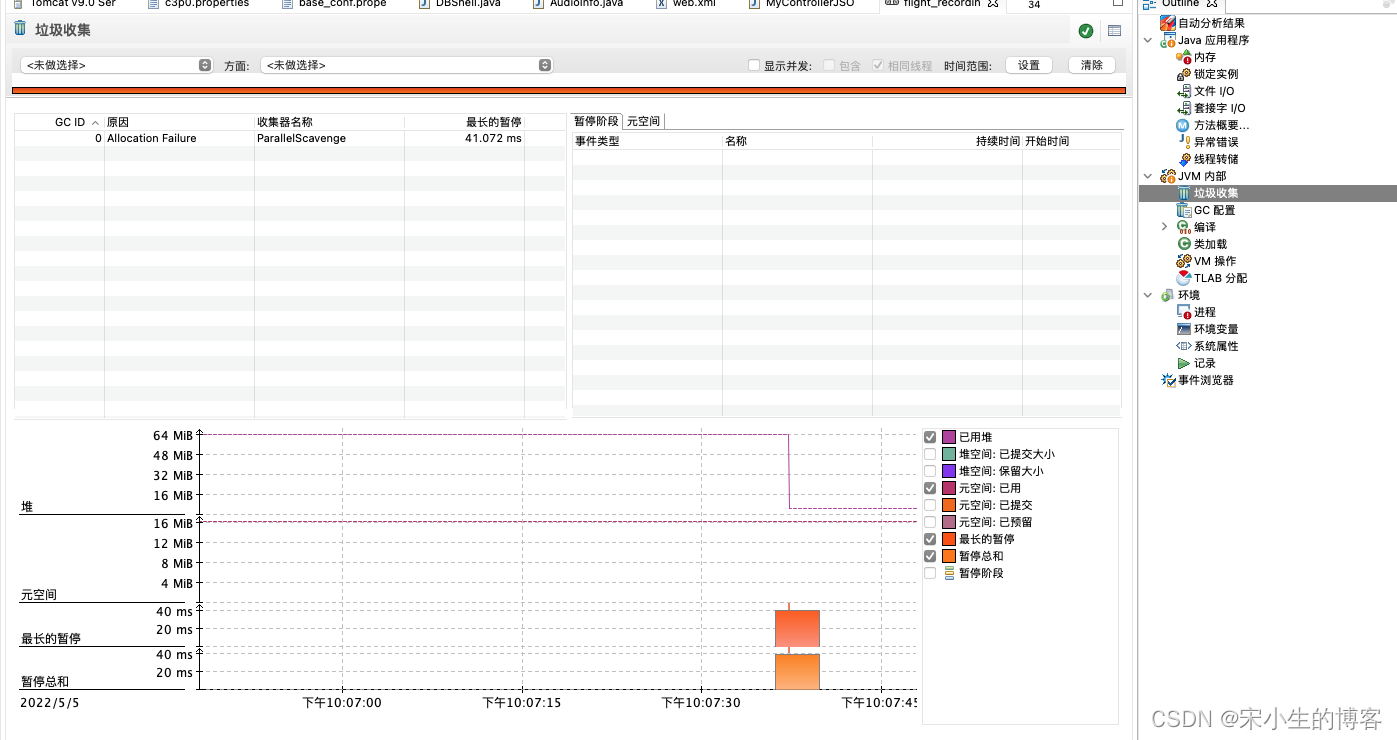Open the 内存 page icon
1397x740 pixels.
click(x=1184, y=57)
